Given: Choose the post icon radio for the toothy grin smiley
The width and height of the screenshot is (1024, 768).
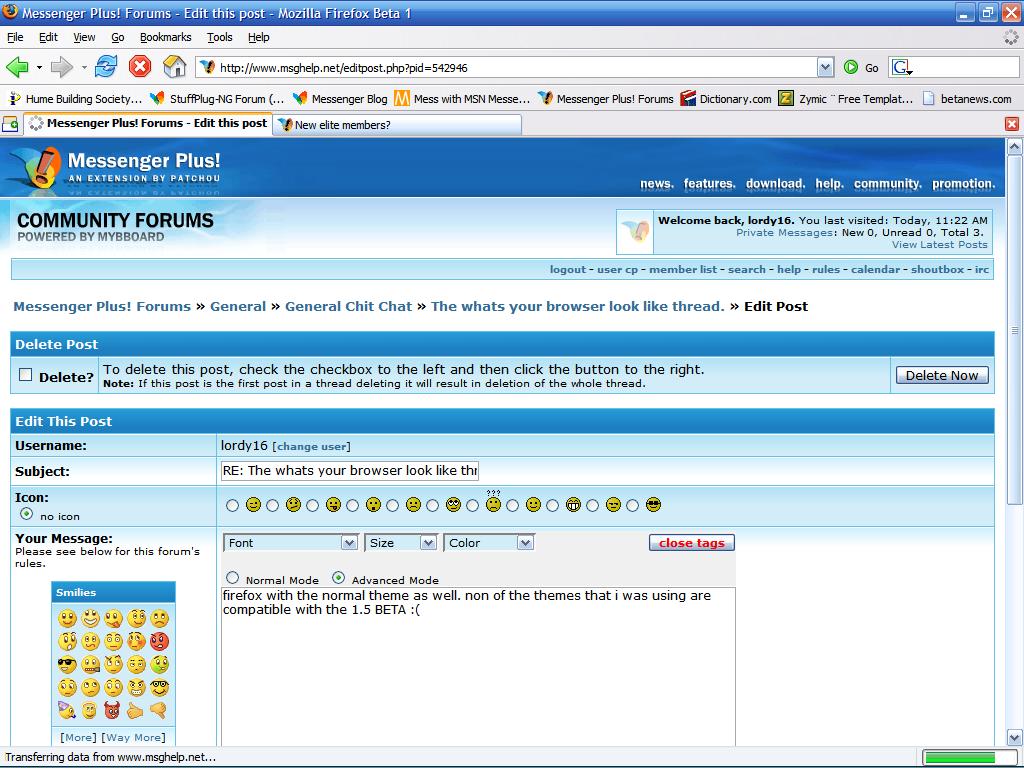Looking at the screenshot, I should pos(552,505).
